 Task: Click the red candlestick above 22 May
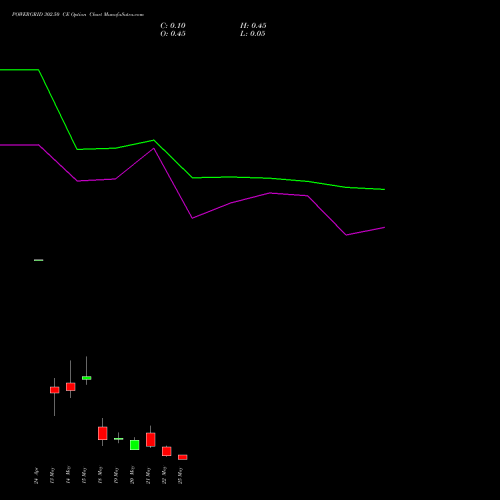(167, 451)
